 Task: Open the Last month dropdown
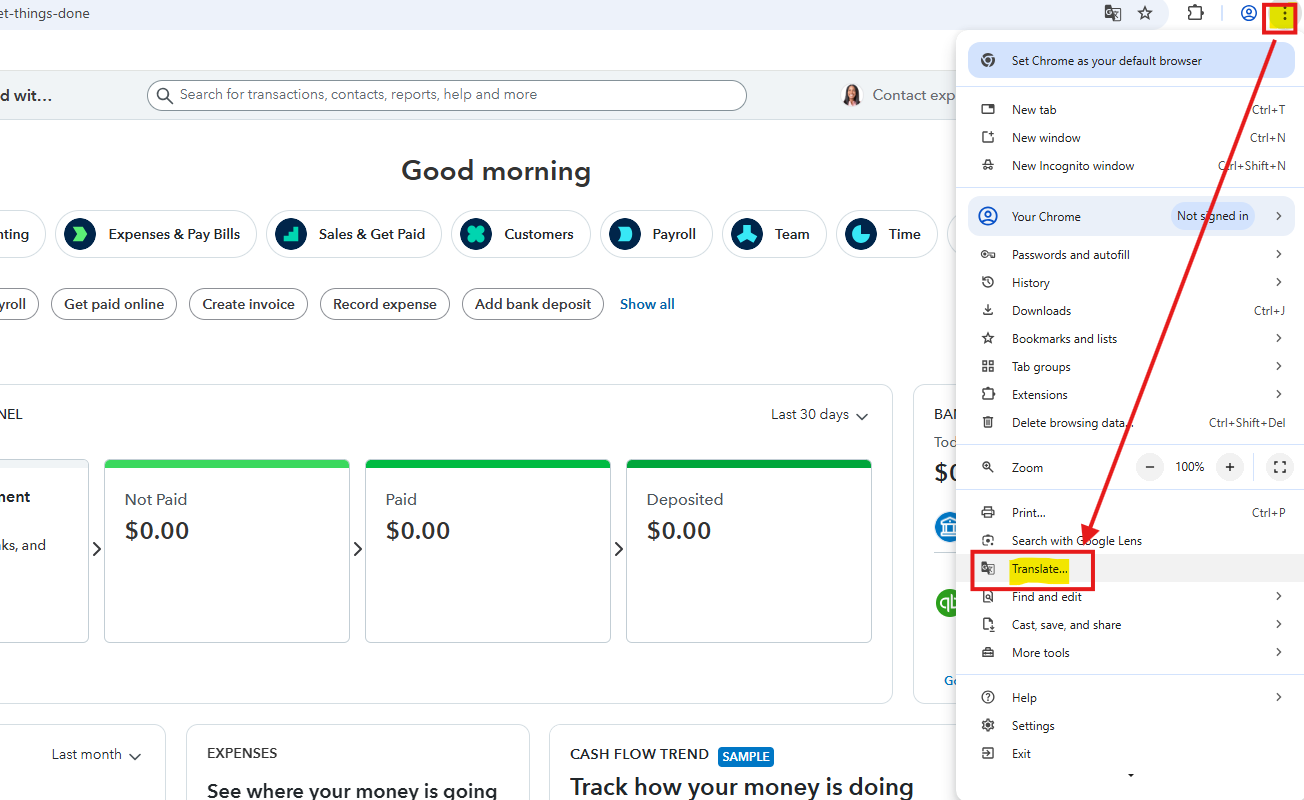(96, 755)
